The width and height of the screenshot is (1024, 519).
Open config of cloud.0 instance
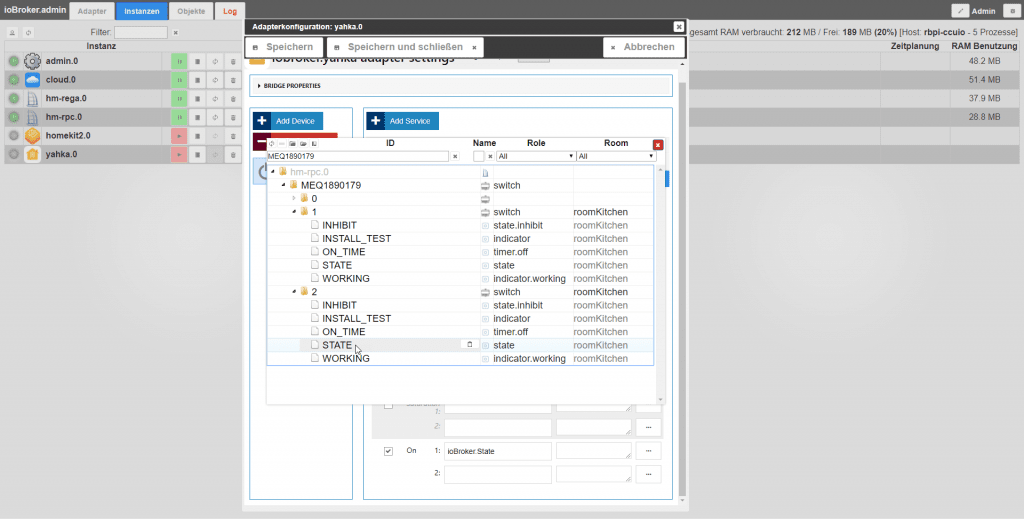pyautogui.click(x=197, y=80)
